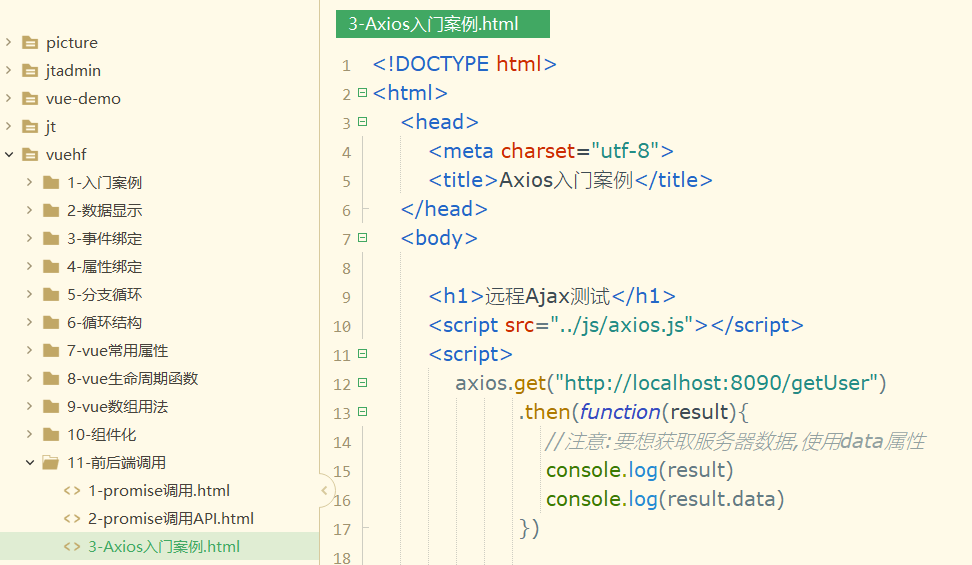This screenshot has height=565, width=972.
Task: Click line number 10 in the gutter
Action: (342, 326)
